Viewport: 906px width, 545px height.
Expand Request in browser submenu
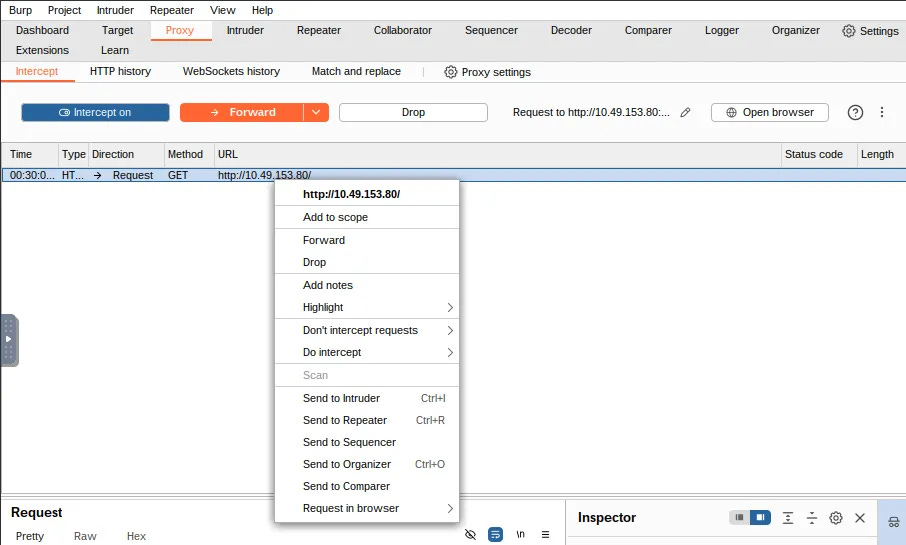coord(367,509)
